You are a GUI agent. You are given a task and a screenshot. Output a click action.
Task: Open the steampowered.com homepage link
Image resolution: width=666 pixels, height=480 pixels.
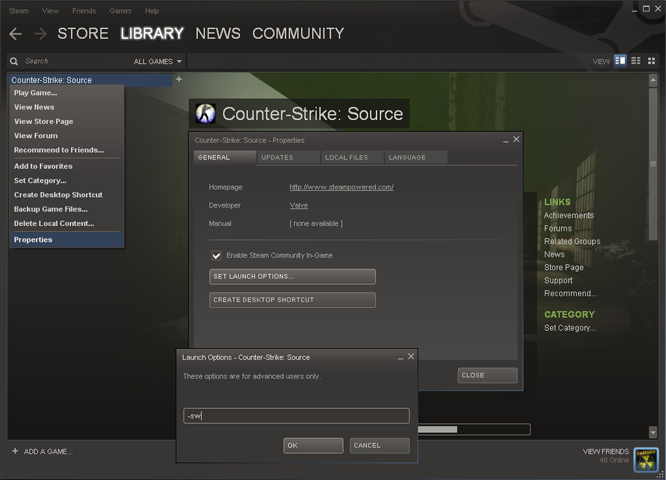(341, 187)
